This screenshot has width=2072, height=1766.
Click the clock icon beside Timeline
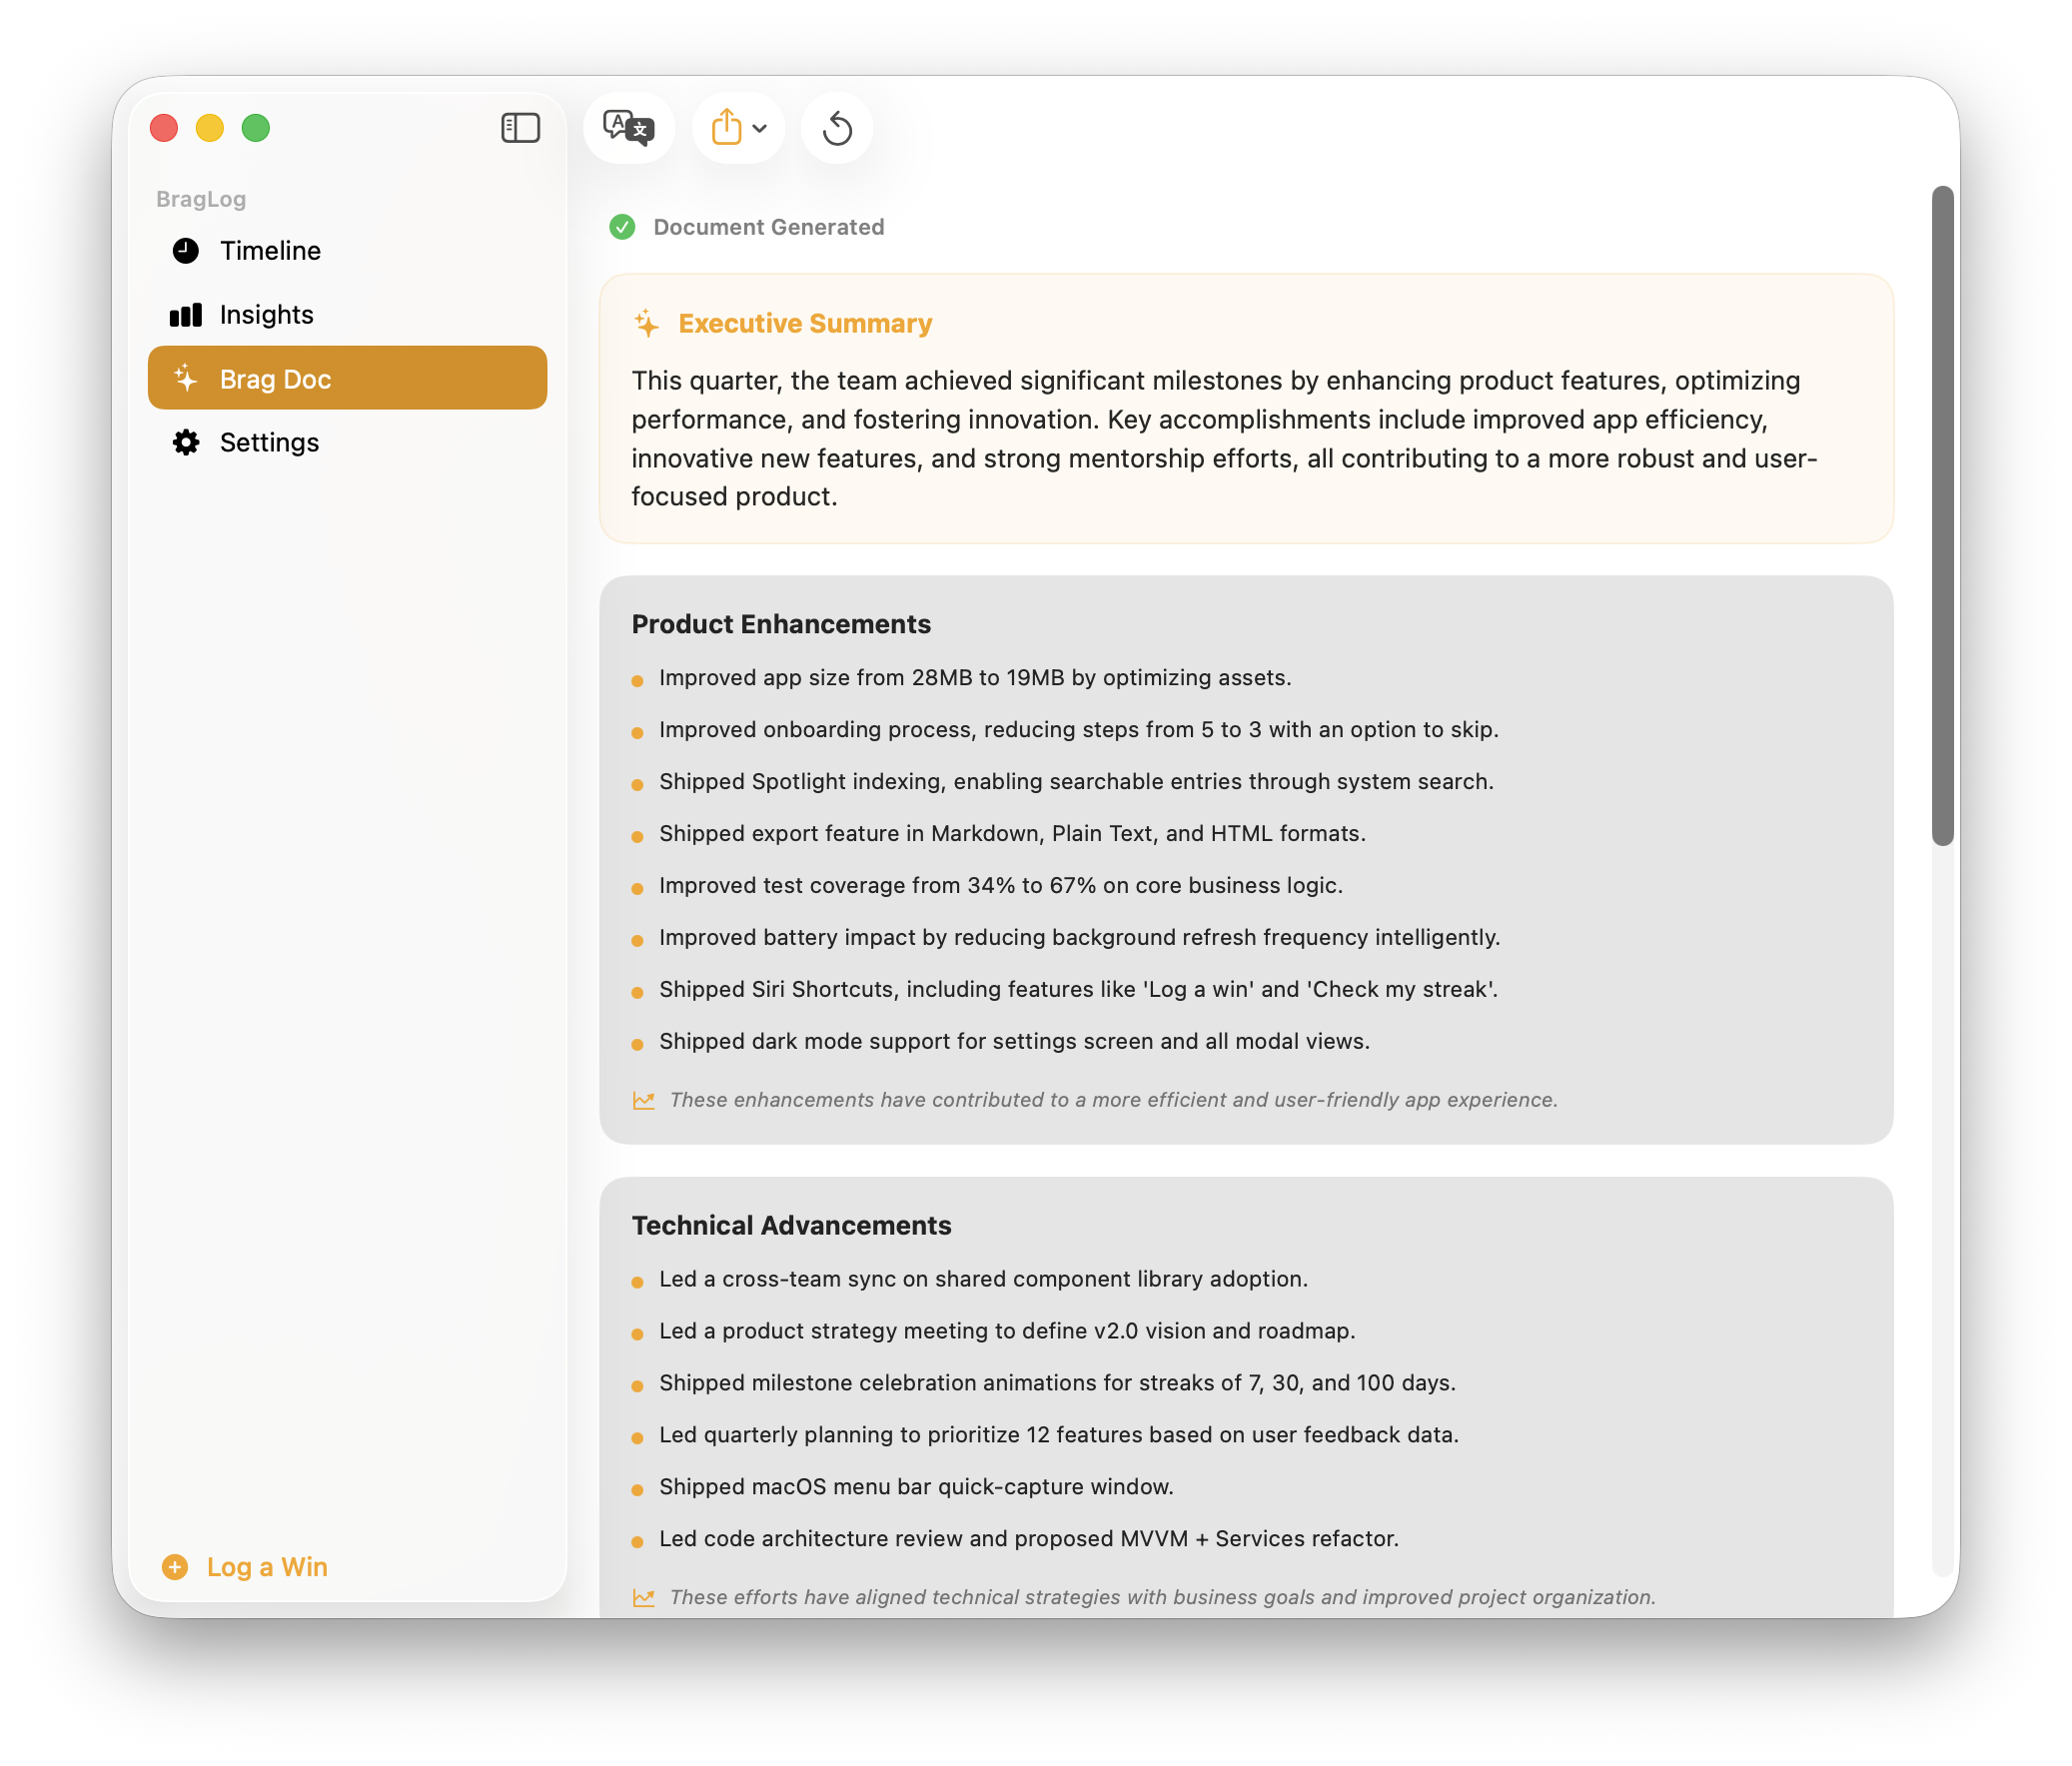point(186,251)
